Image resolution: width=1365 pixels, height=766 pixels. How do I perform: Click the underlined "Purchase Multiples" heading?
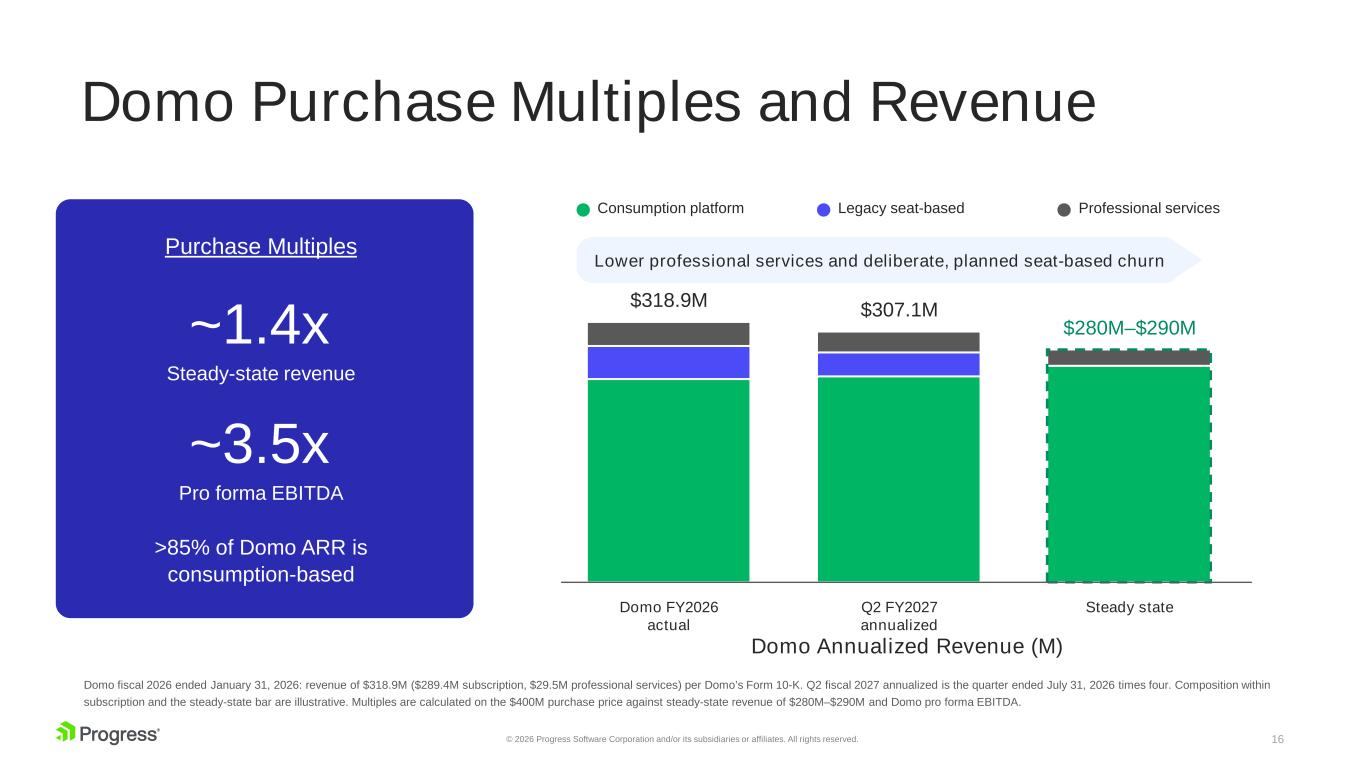(x=261, y=247)
